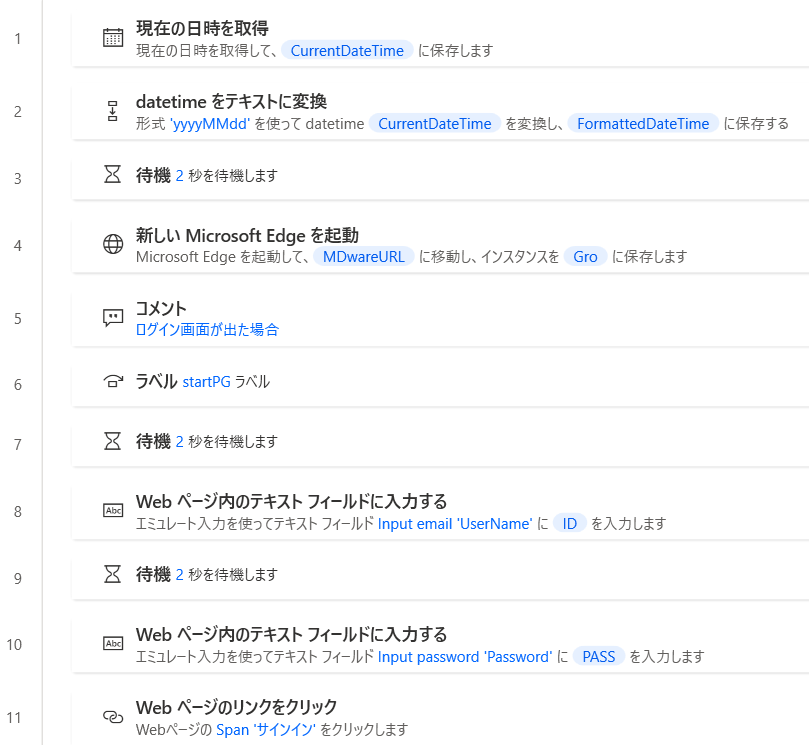809x745 pixels.
Task: Click the calendar icon of step 1
Action: [x=113, y=38]
